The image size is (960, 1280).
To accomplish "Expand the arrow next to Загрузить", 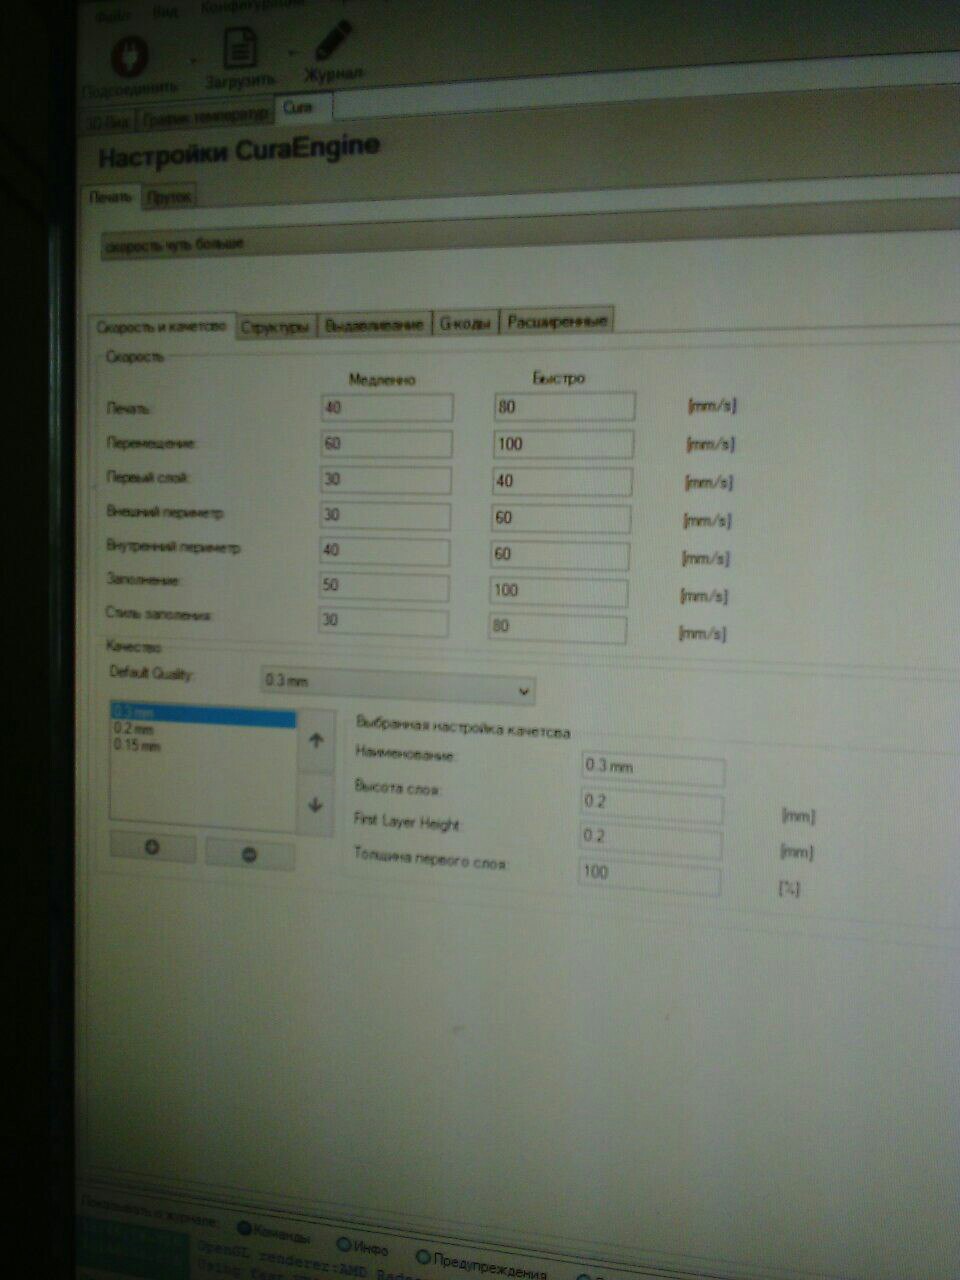I will pyautogui.click(x=291, y=52).
